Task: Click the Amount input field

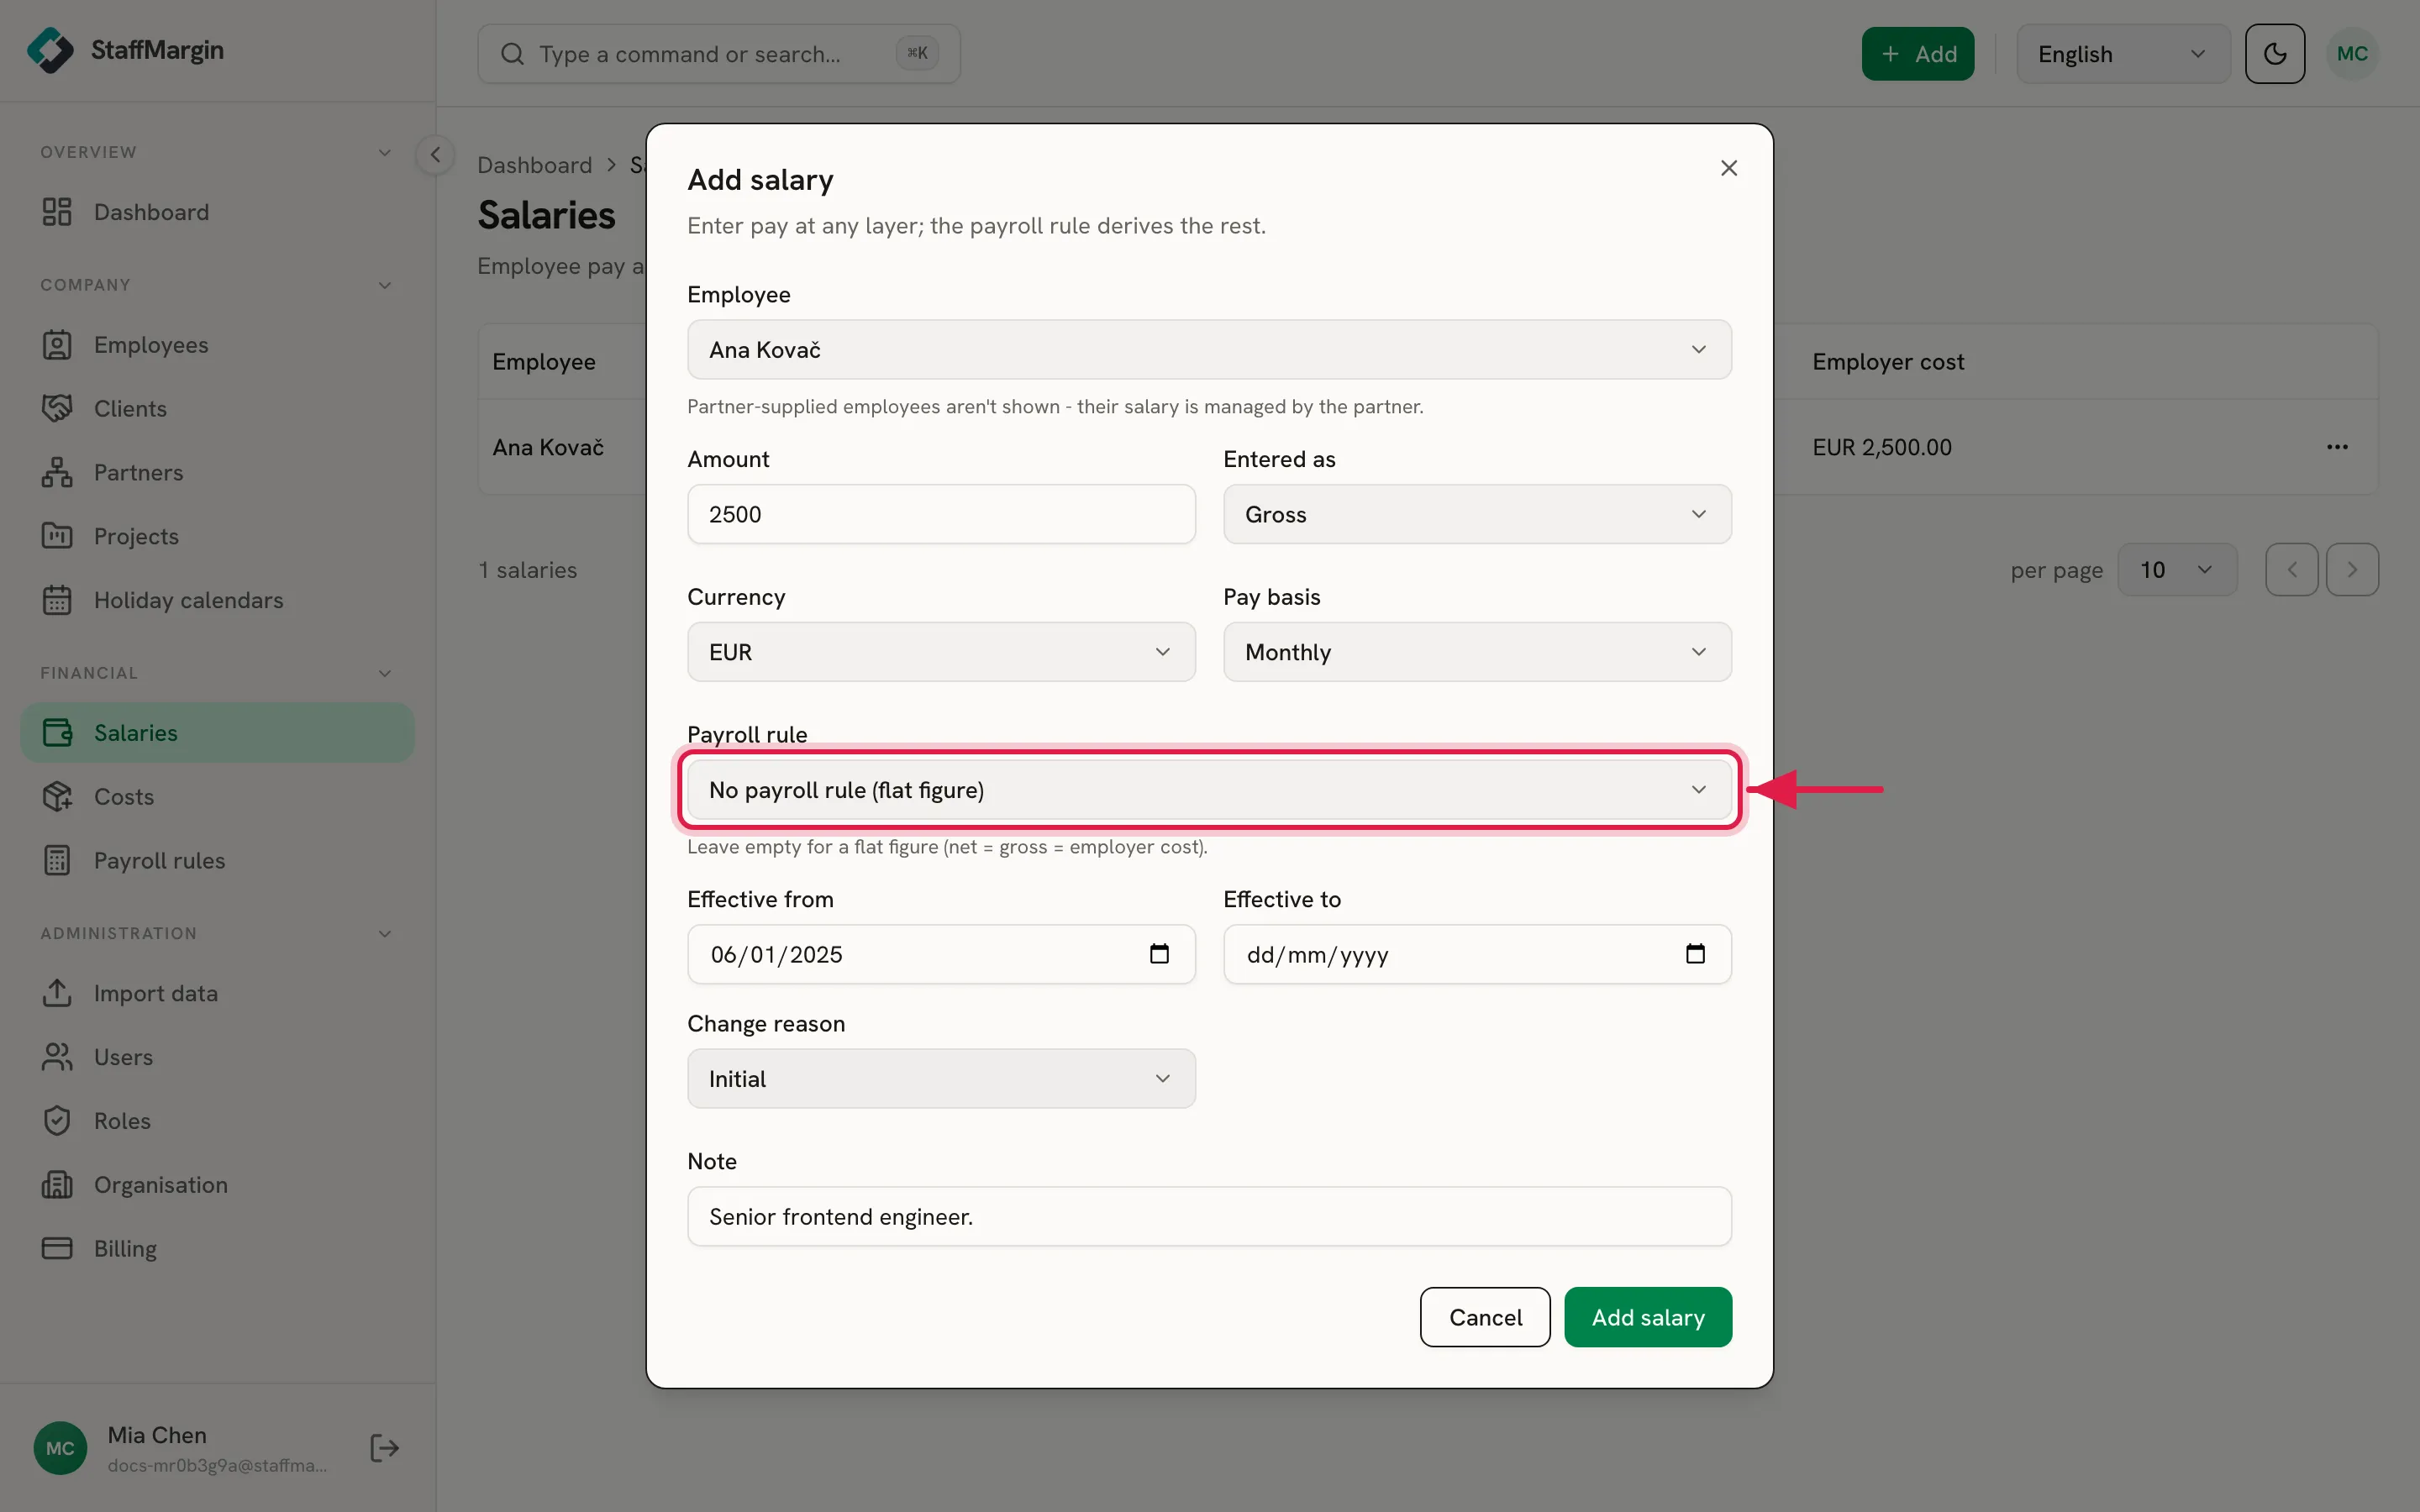Action: click(941, 515)
